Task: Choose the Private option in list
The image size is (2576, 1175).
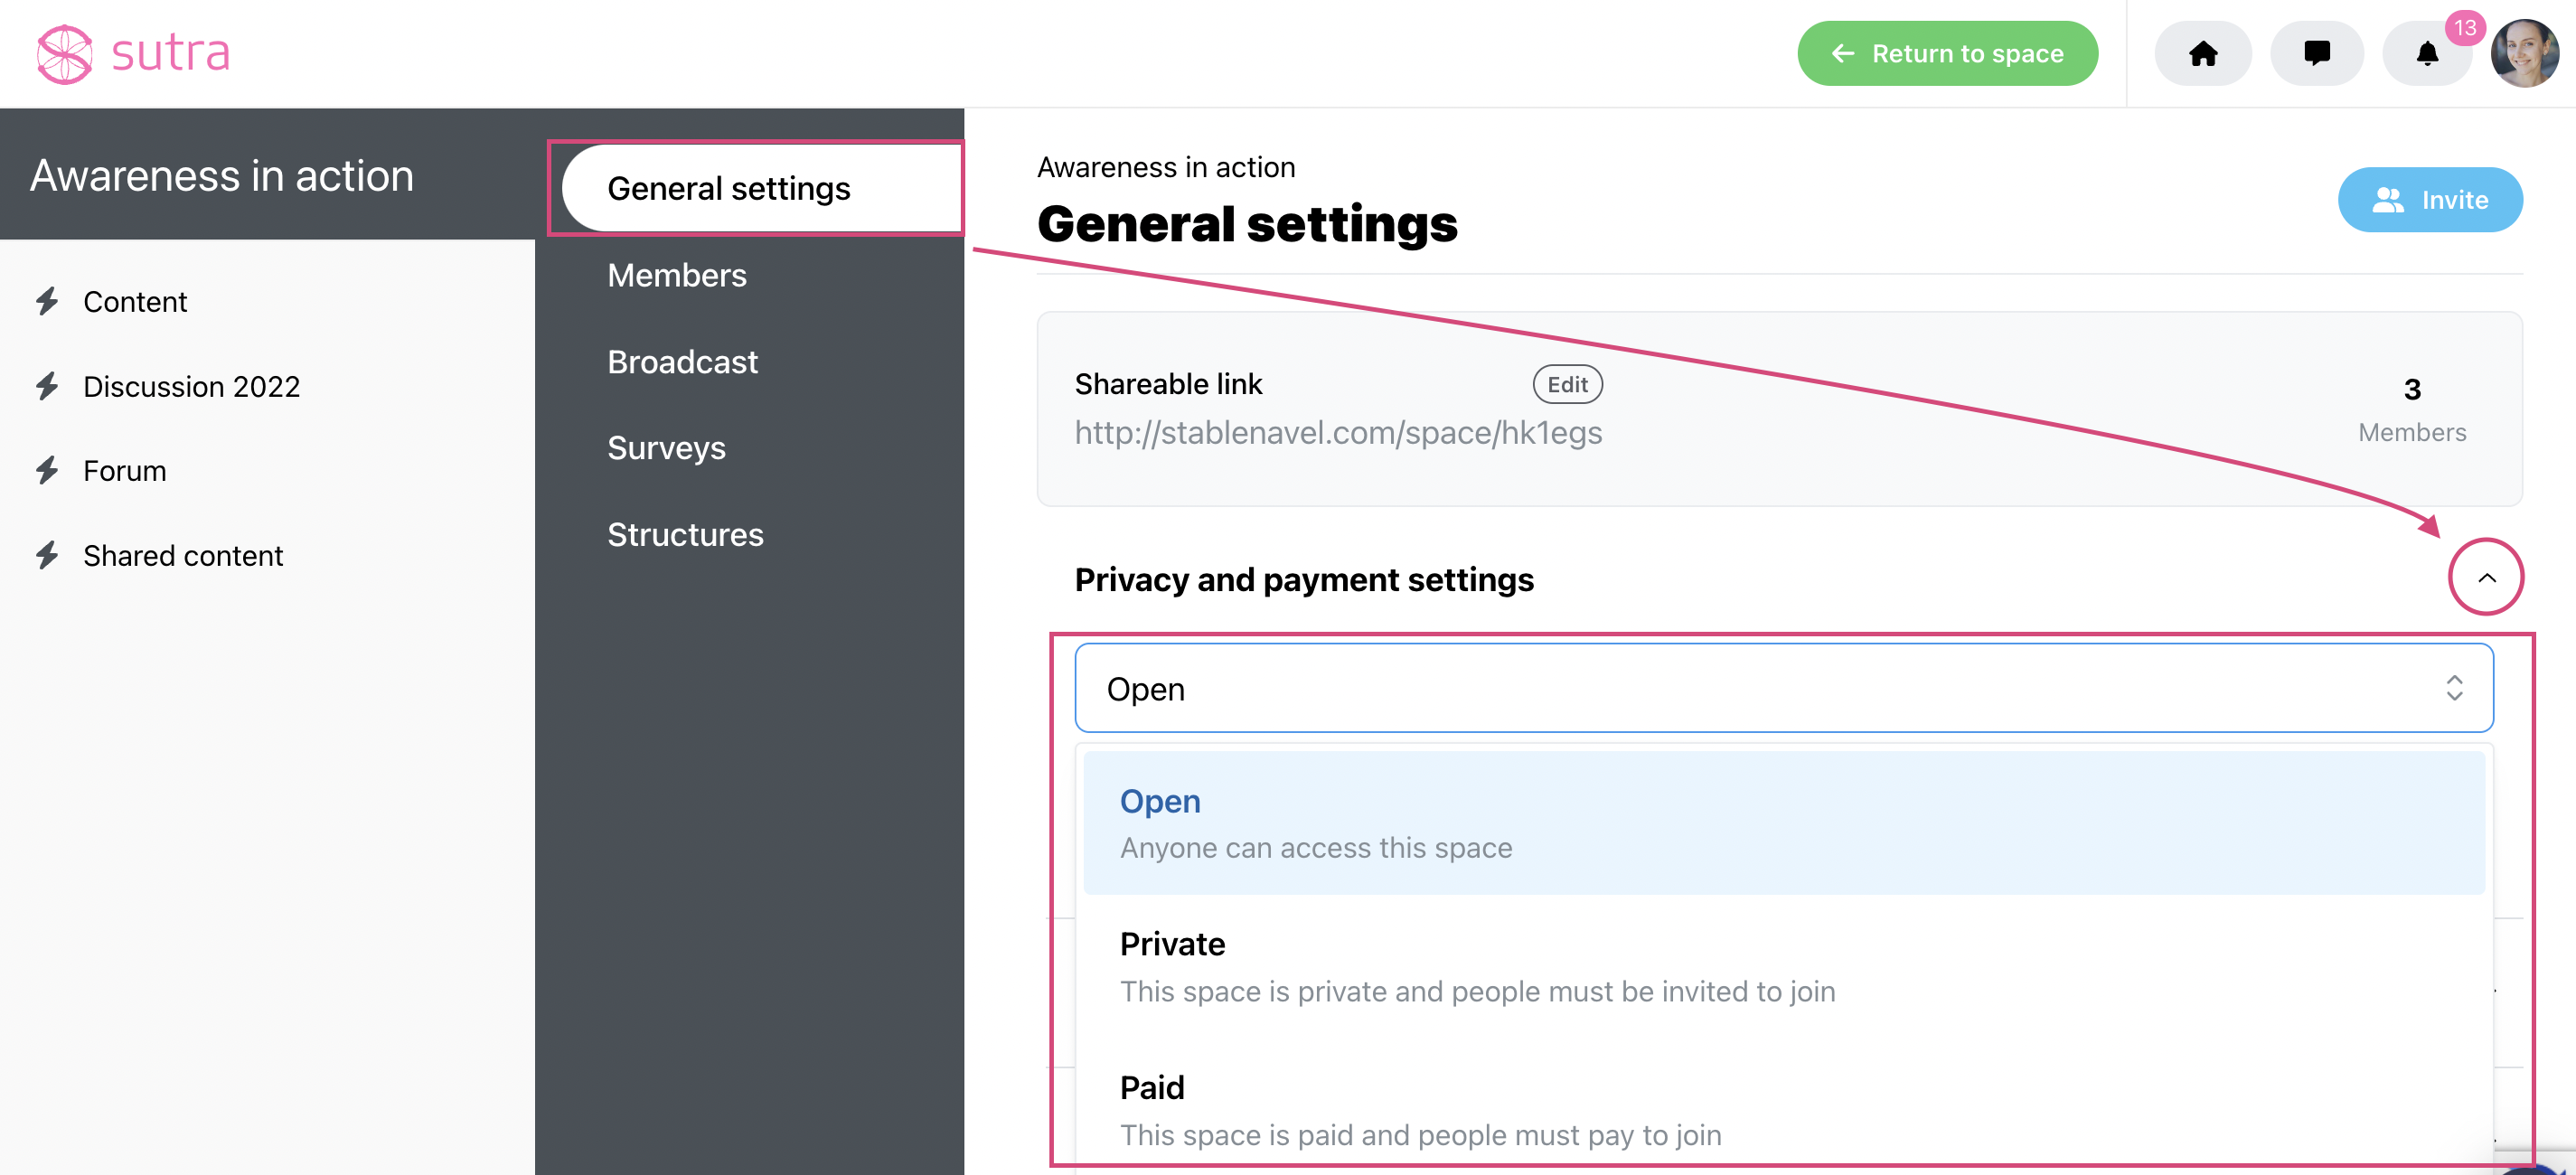Action: (x=1783, y=967)
